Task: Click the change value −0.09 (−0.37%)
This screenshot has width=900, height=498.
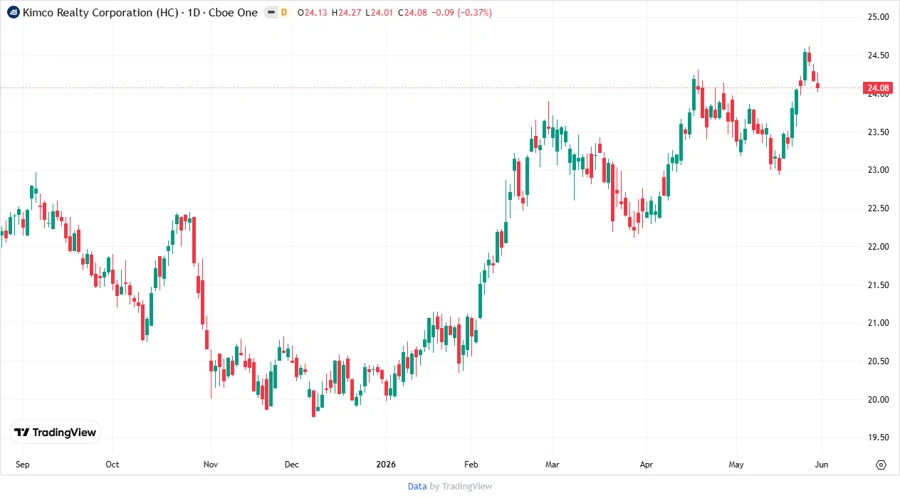Action: 462,13
